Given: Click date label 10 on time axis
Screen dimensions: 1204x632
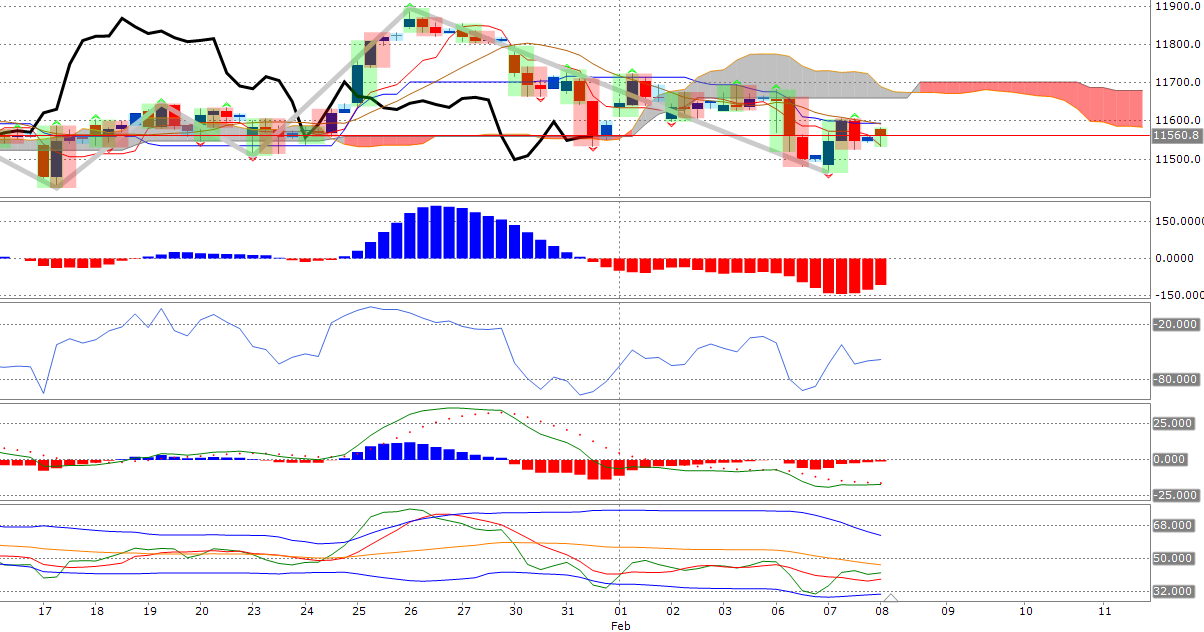Looking at the screenshot, I should coord(1026,610).
